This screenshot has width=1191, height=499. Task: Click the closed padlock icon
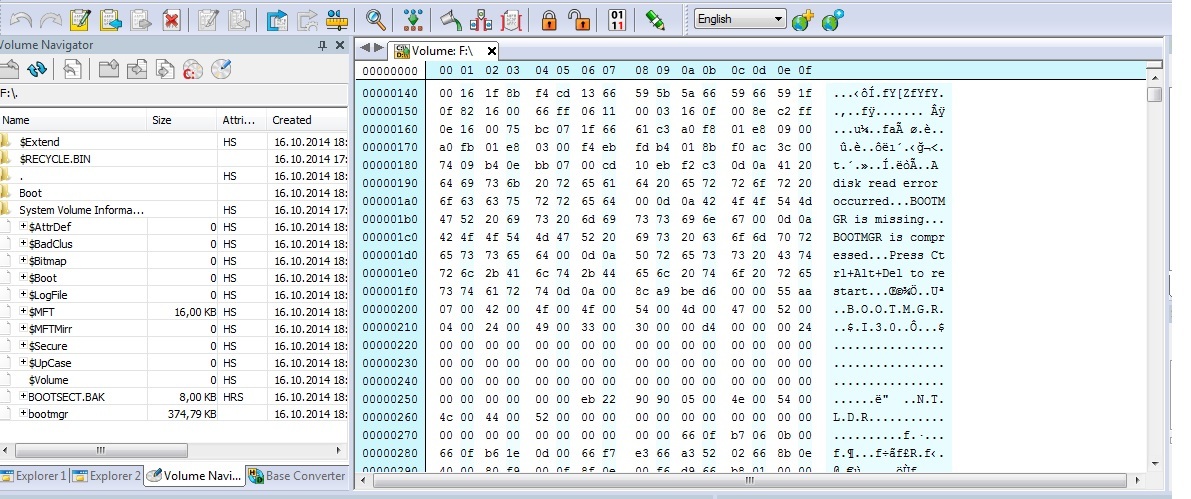tap(548, 20)
